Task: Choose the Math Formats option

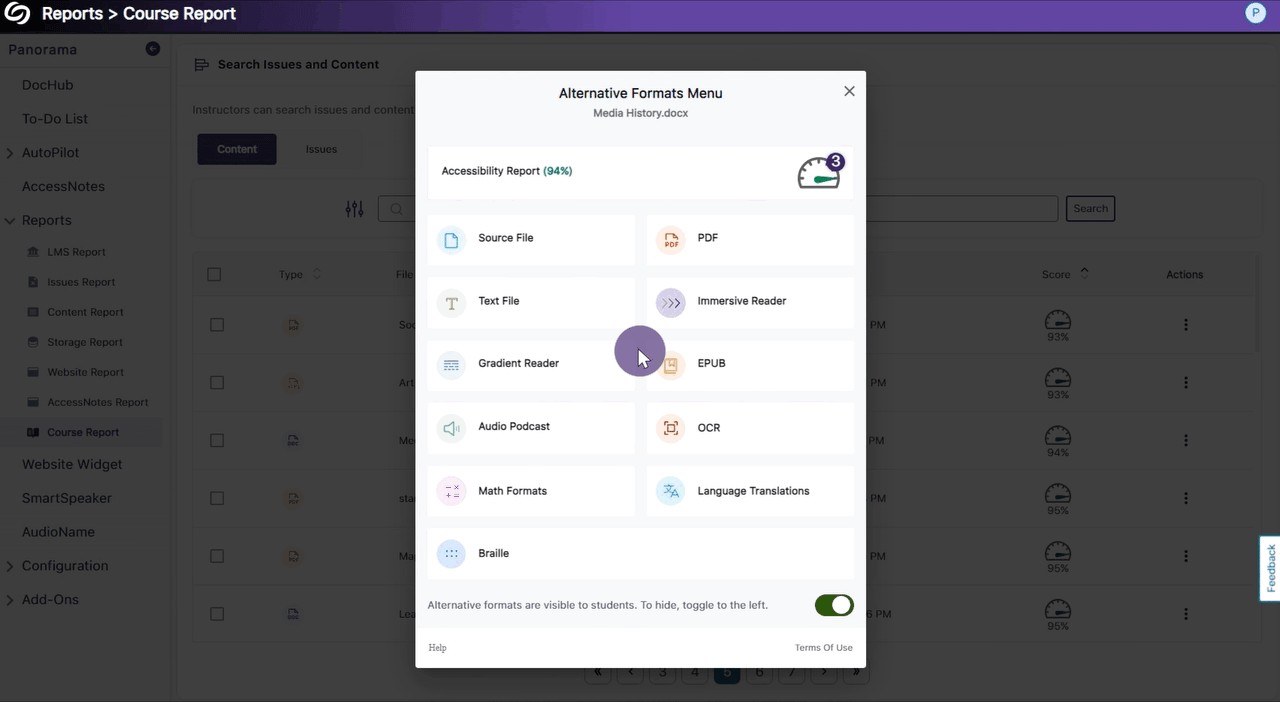Action: pyautogui.click(x=530, y=491)
